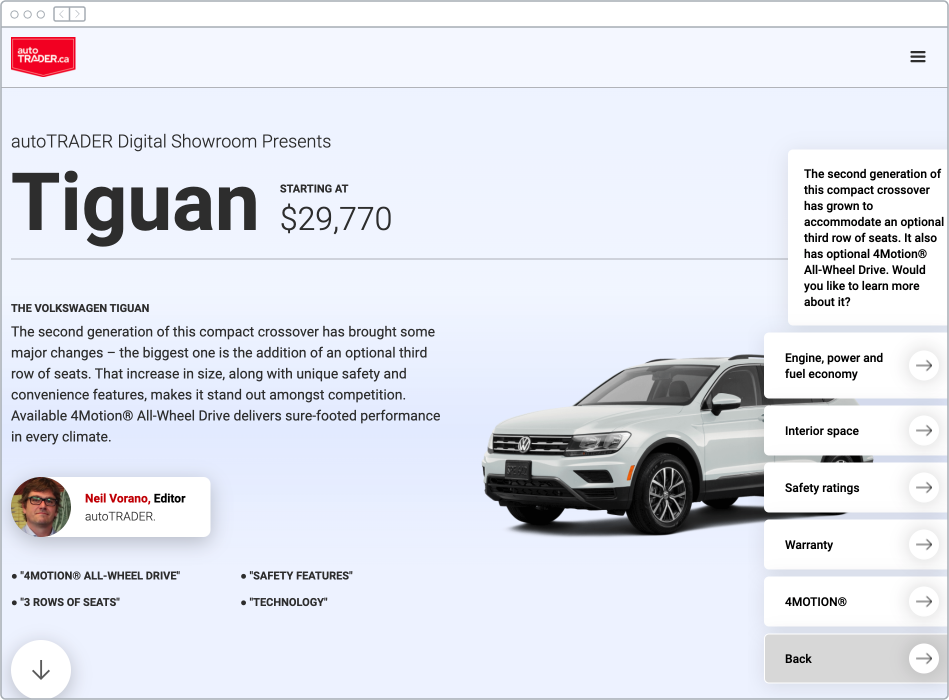The height and width of the screenshot is (700, 949).
Task: Click the "3 ROWS OF SEATS" bullet
Action: point(66,602)
